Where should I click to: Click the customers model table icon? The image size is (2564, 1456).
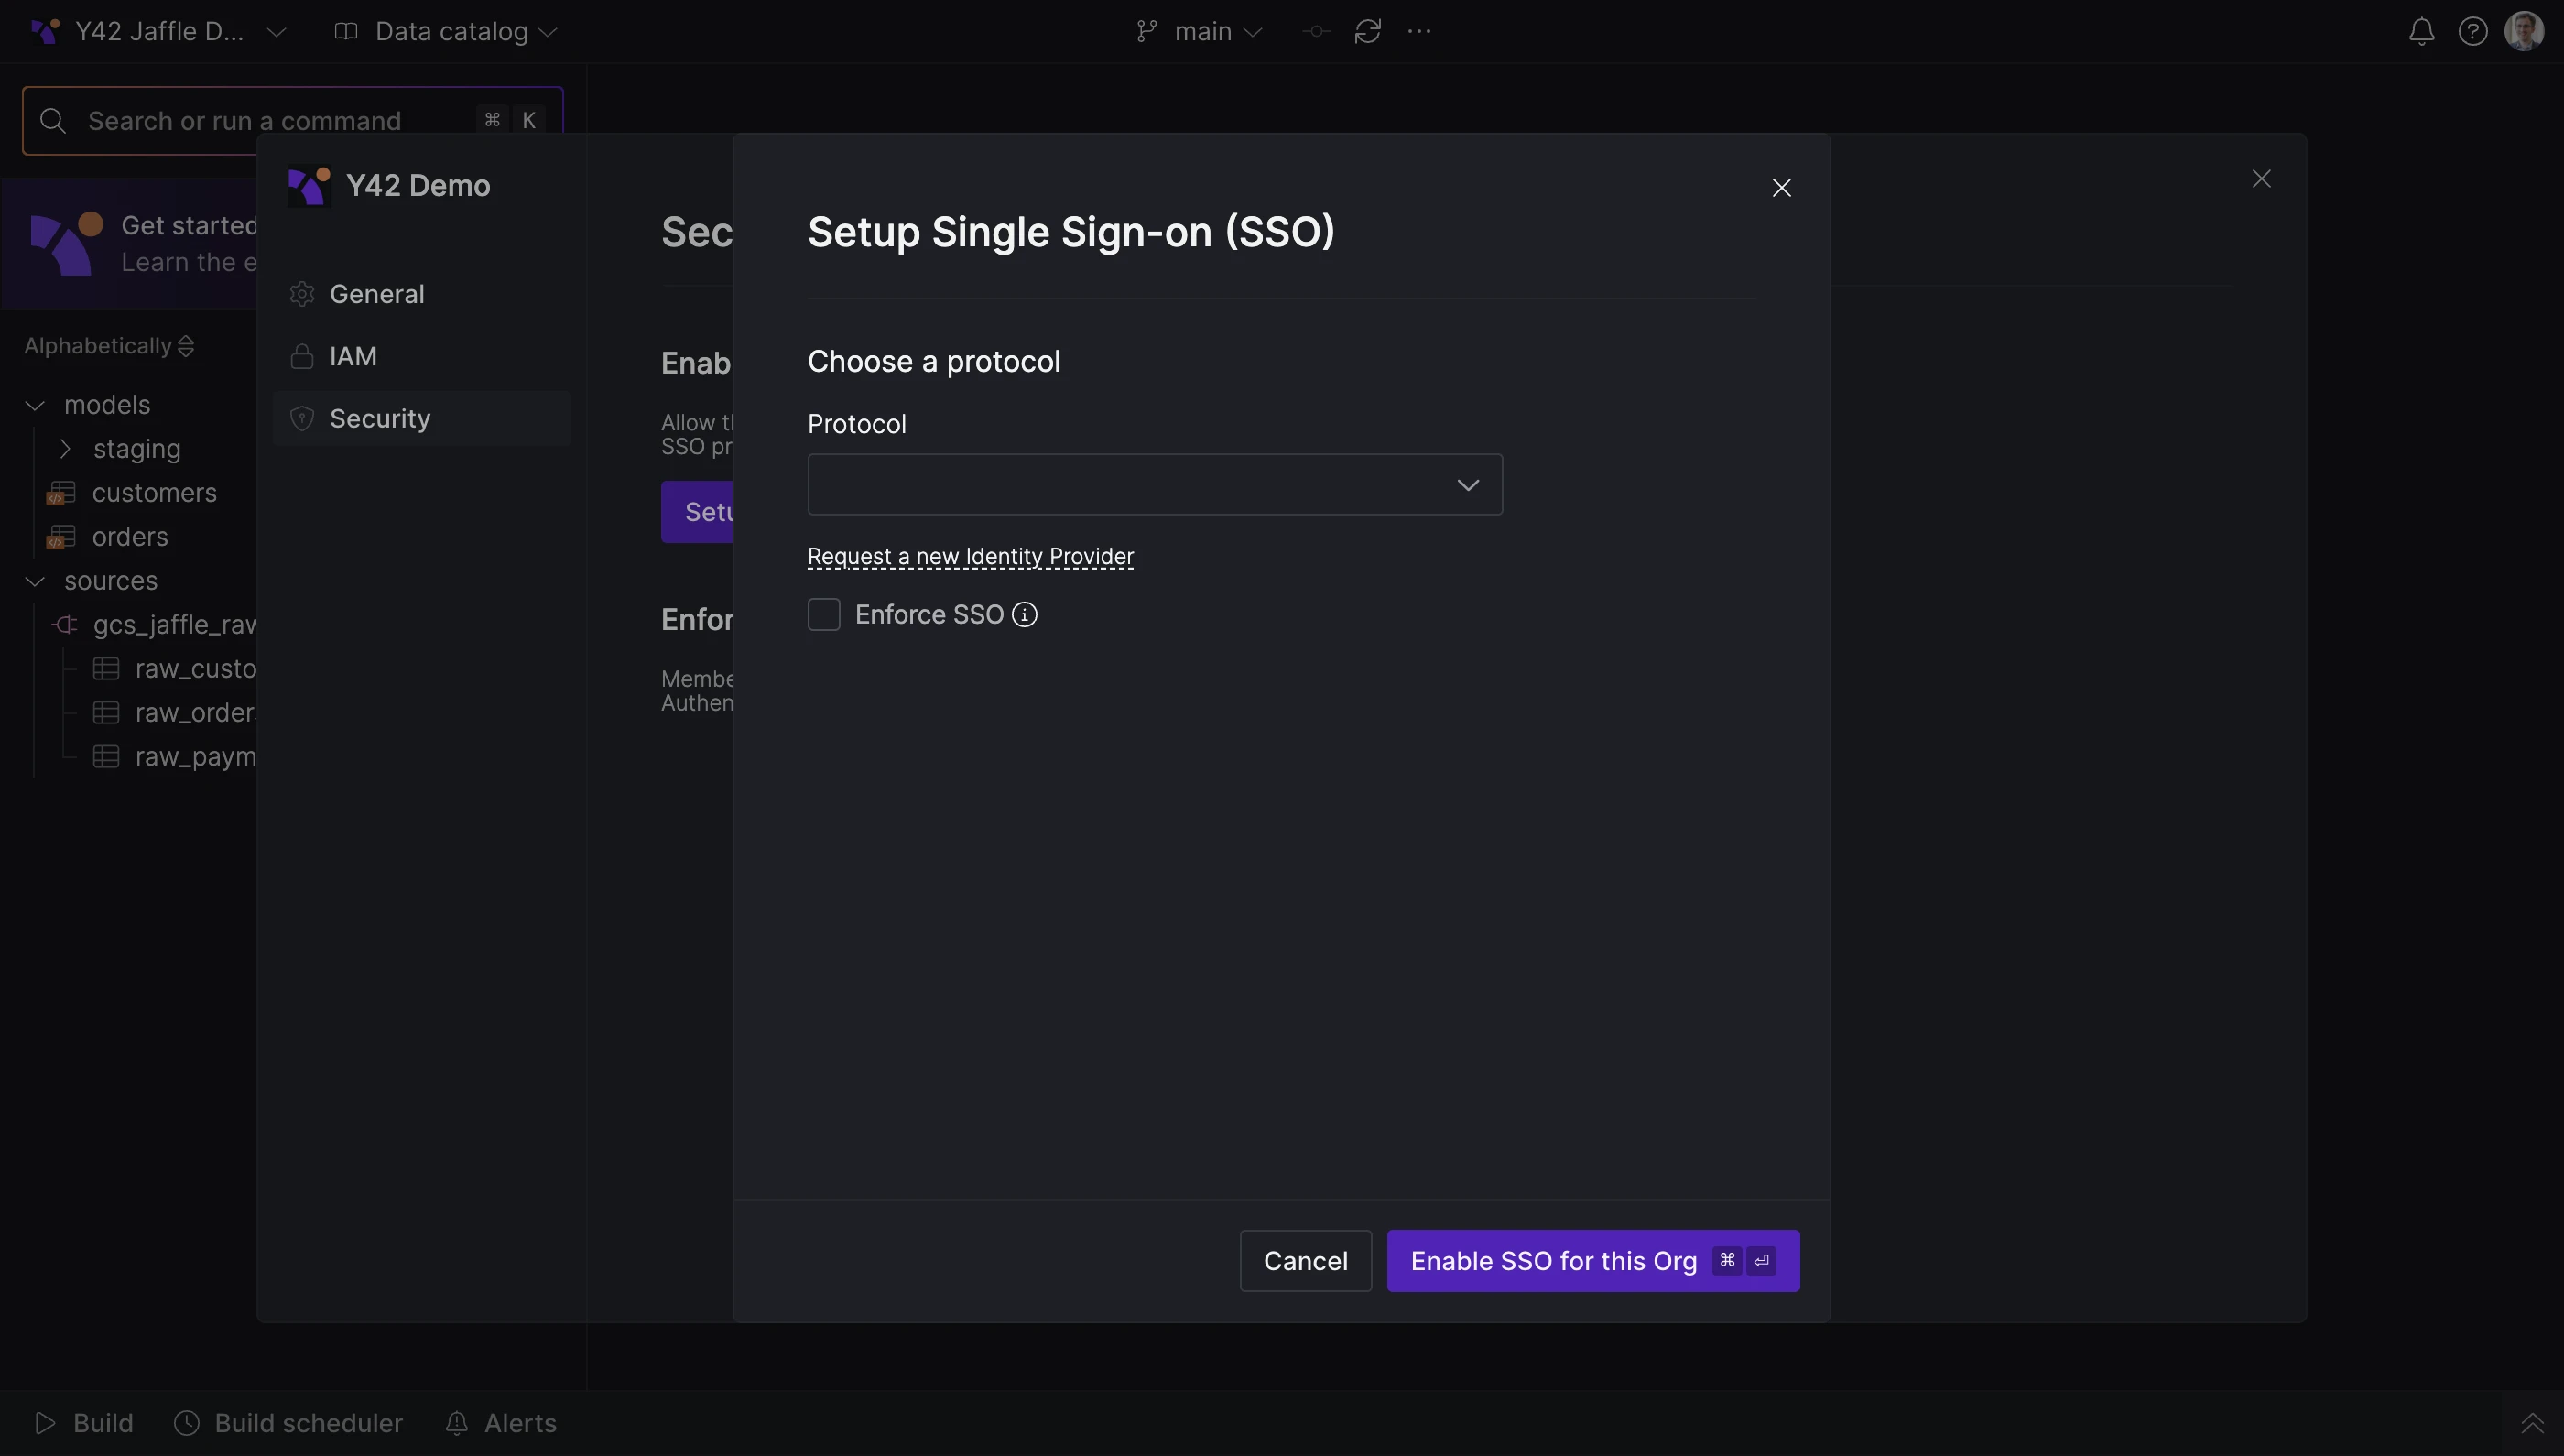[x=61, y=493]
